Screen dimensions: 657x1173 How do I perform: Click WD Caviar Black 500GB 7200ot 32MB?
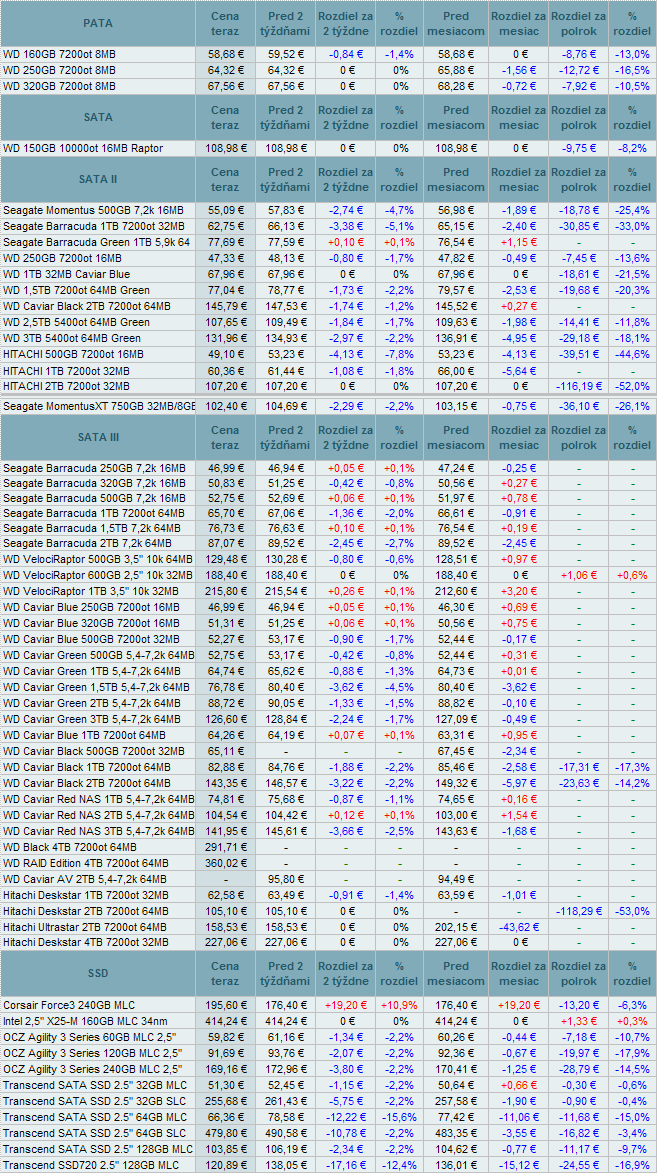[x=92, y=750]
